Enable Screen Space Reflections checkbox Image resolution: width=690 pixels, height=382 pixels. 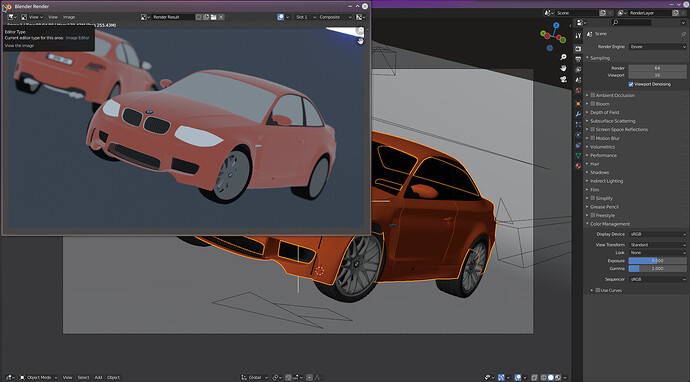(x=593, y=129)
